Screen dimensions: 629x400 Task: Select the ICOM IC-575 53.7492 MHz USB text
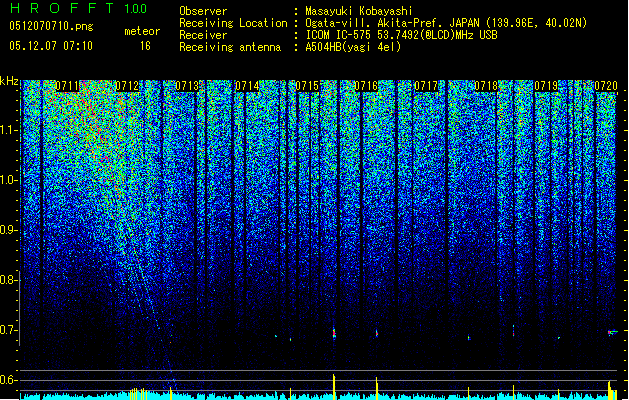pos(401,35)
